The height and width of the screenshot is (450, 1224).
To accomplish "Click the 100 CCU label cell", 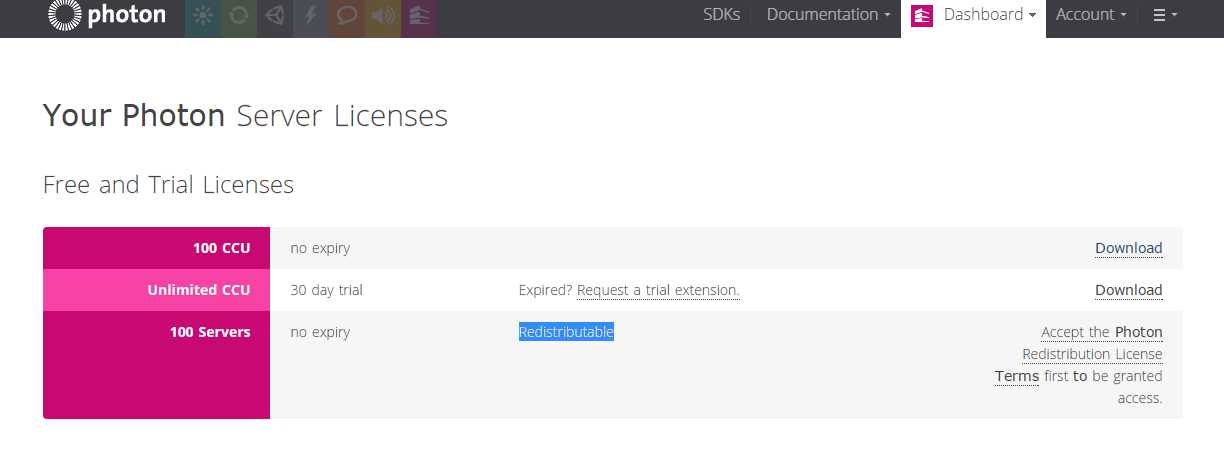I will tap(156, 248).
